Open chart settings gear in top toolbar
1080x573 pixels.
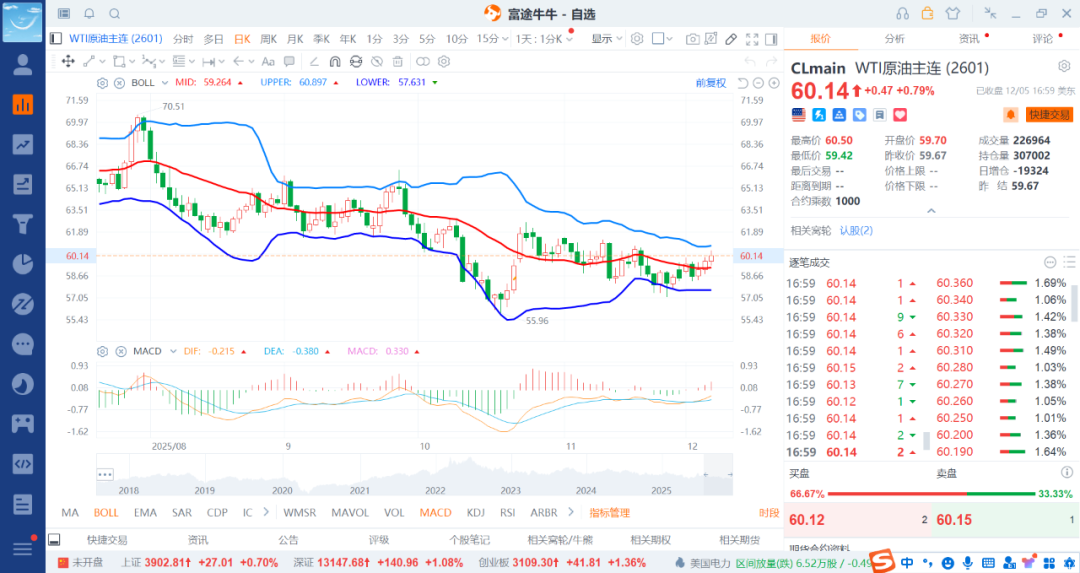coord(637,39)
